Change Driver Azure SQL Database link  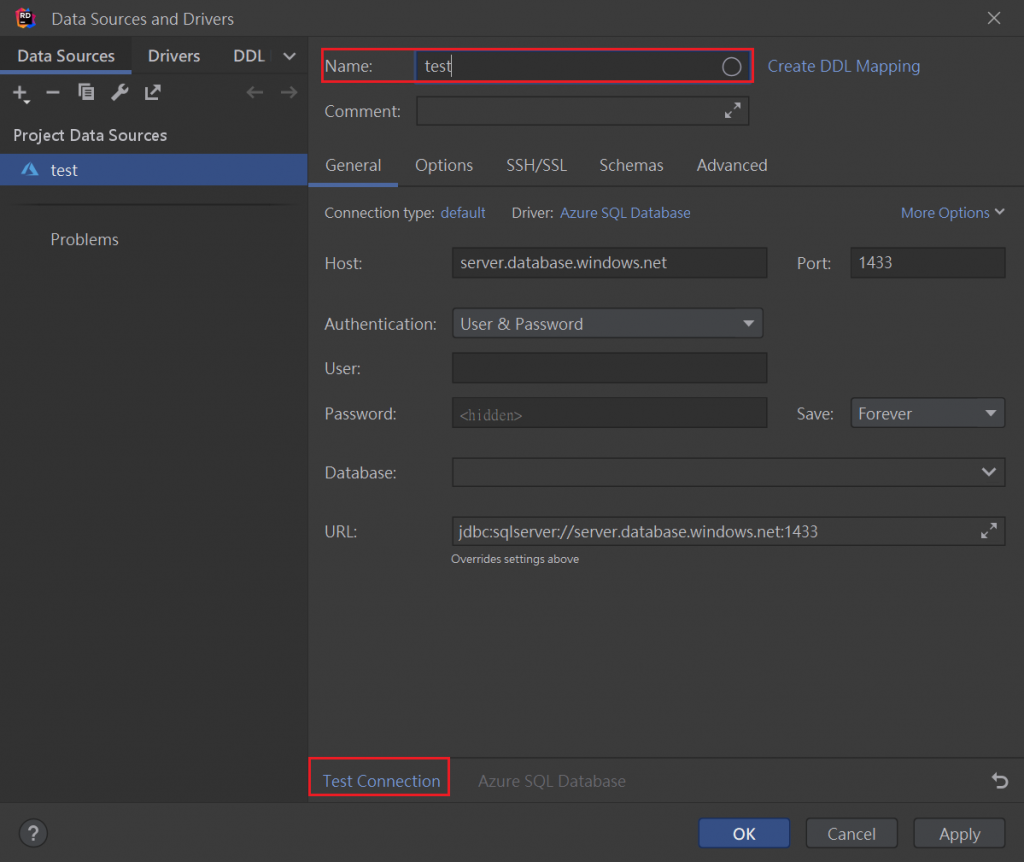(x=625, y=213)
